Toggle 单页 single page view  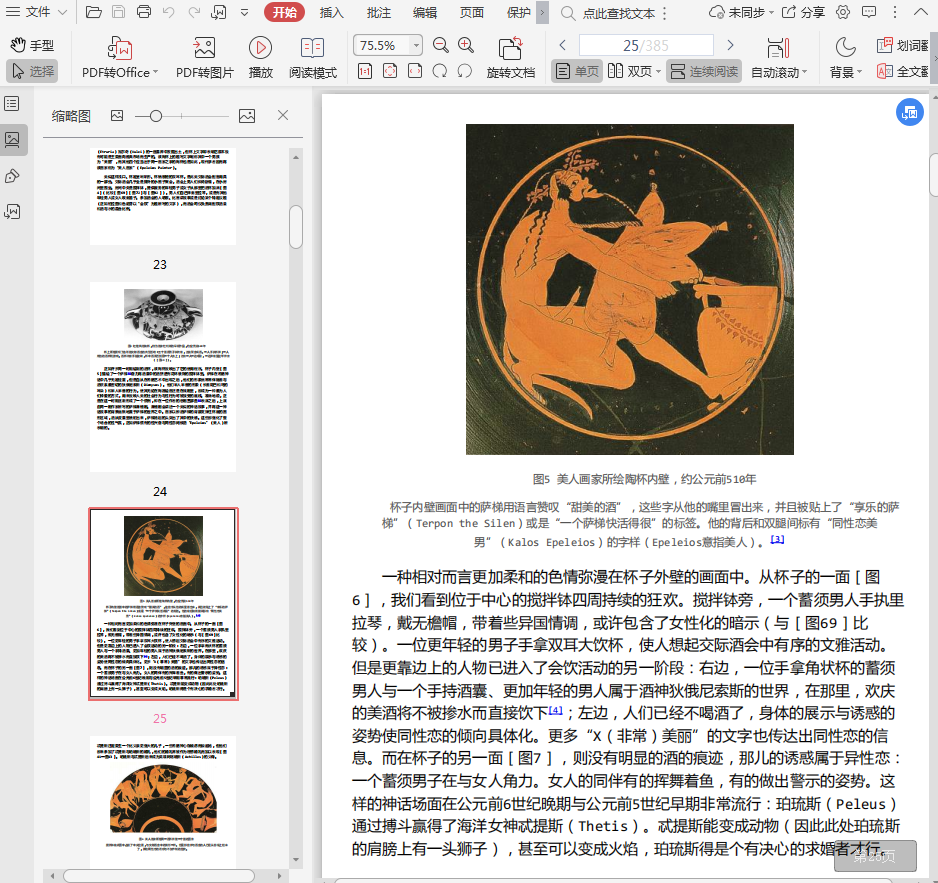tap(577, 71)
